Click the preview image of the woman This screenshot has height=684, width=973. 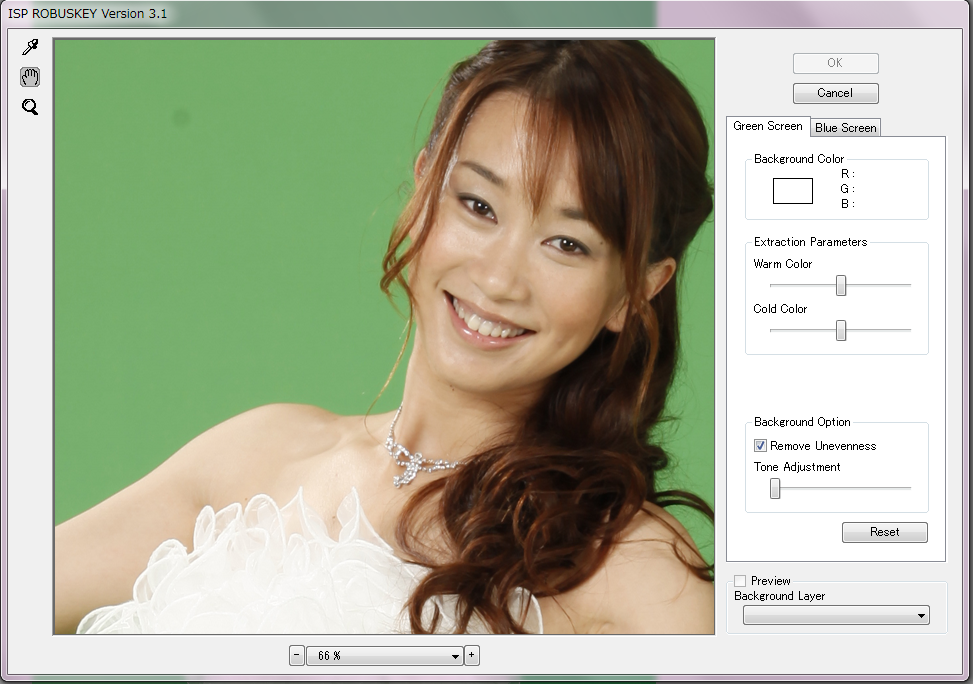coord(384,336)
